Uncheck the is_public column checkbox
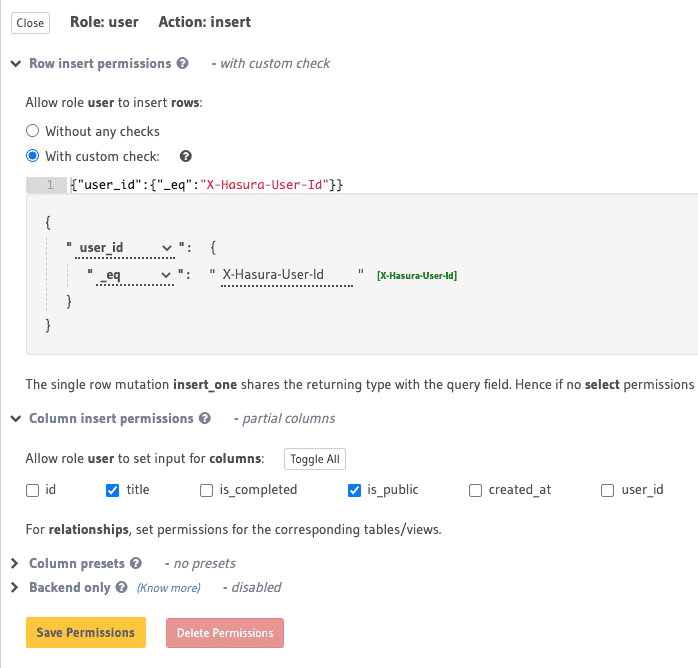 pyautogui.click(x=354, y=490)
